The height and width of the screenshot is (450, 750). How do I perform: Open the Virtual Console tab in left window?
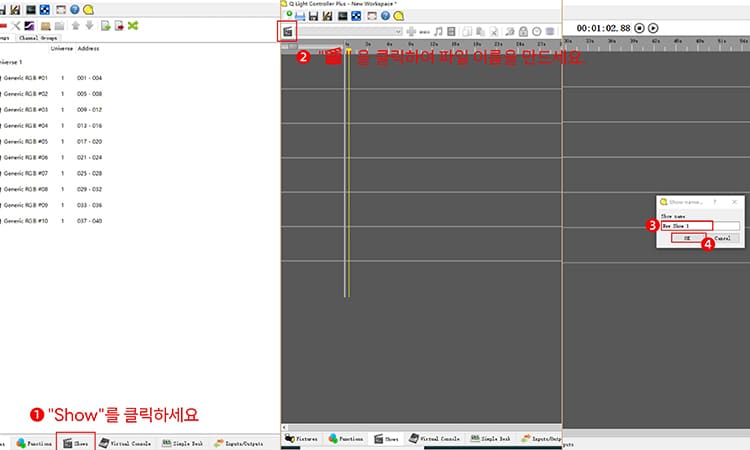pos(125,443)
